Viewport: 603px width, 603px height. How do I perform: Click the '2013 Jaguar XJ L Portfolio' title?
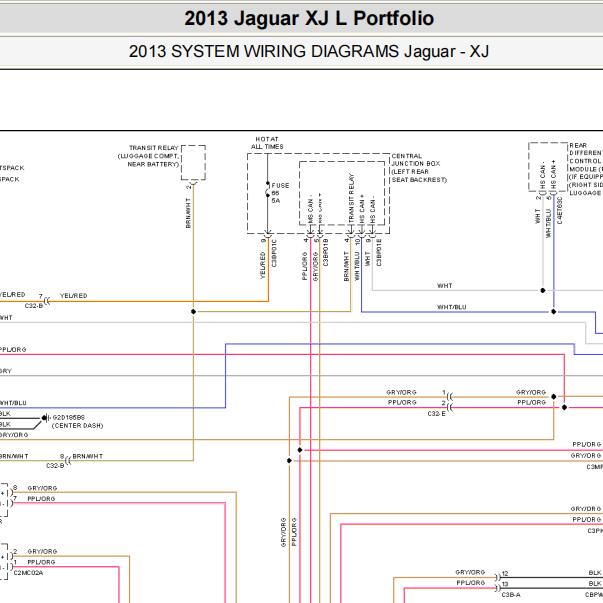coord(309,18)
